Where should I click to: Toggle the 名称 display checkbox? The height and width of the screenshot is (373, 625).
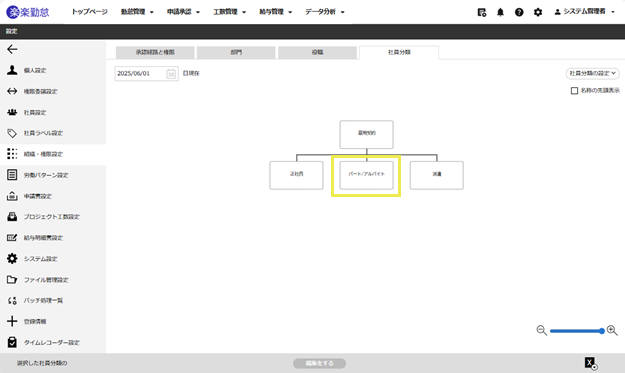tap(574, 91)
